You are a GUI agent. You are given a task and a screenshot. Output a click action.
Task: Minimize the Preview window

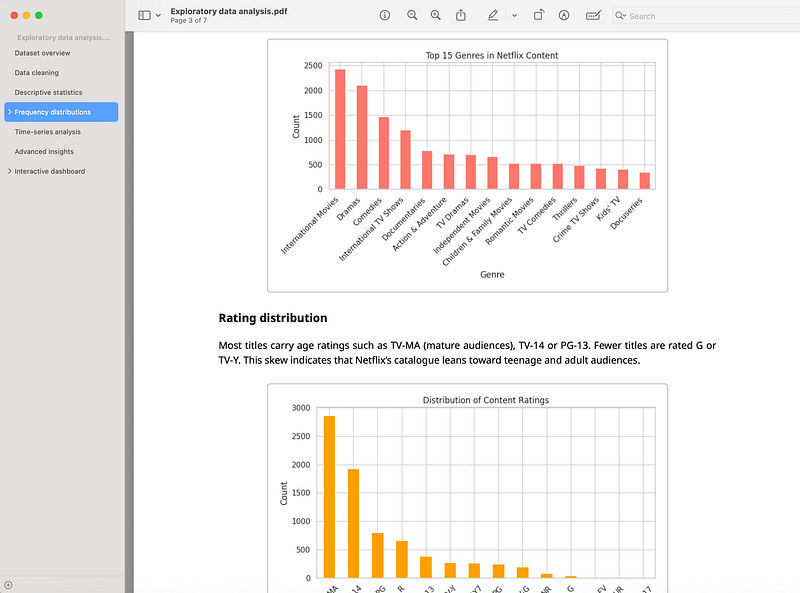[27, 15]
